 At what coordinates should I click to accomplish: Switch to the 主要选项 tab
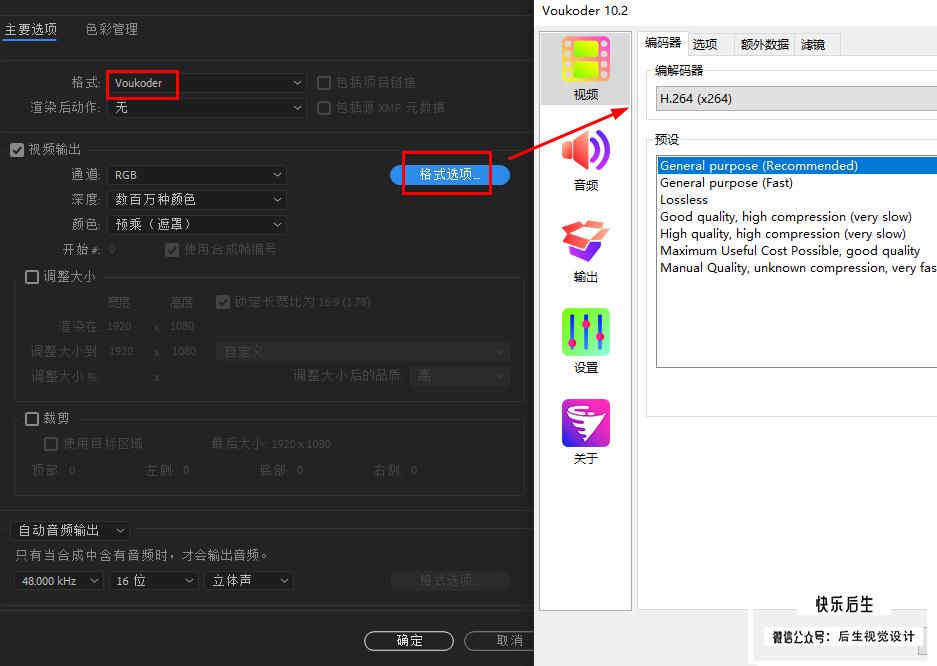tap(30, 29)
